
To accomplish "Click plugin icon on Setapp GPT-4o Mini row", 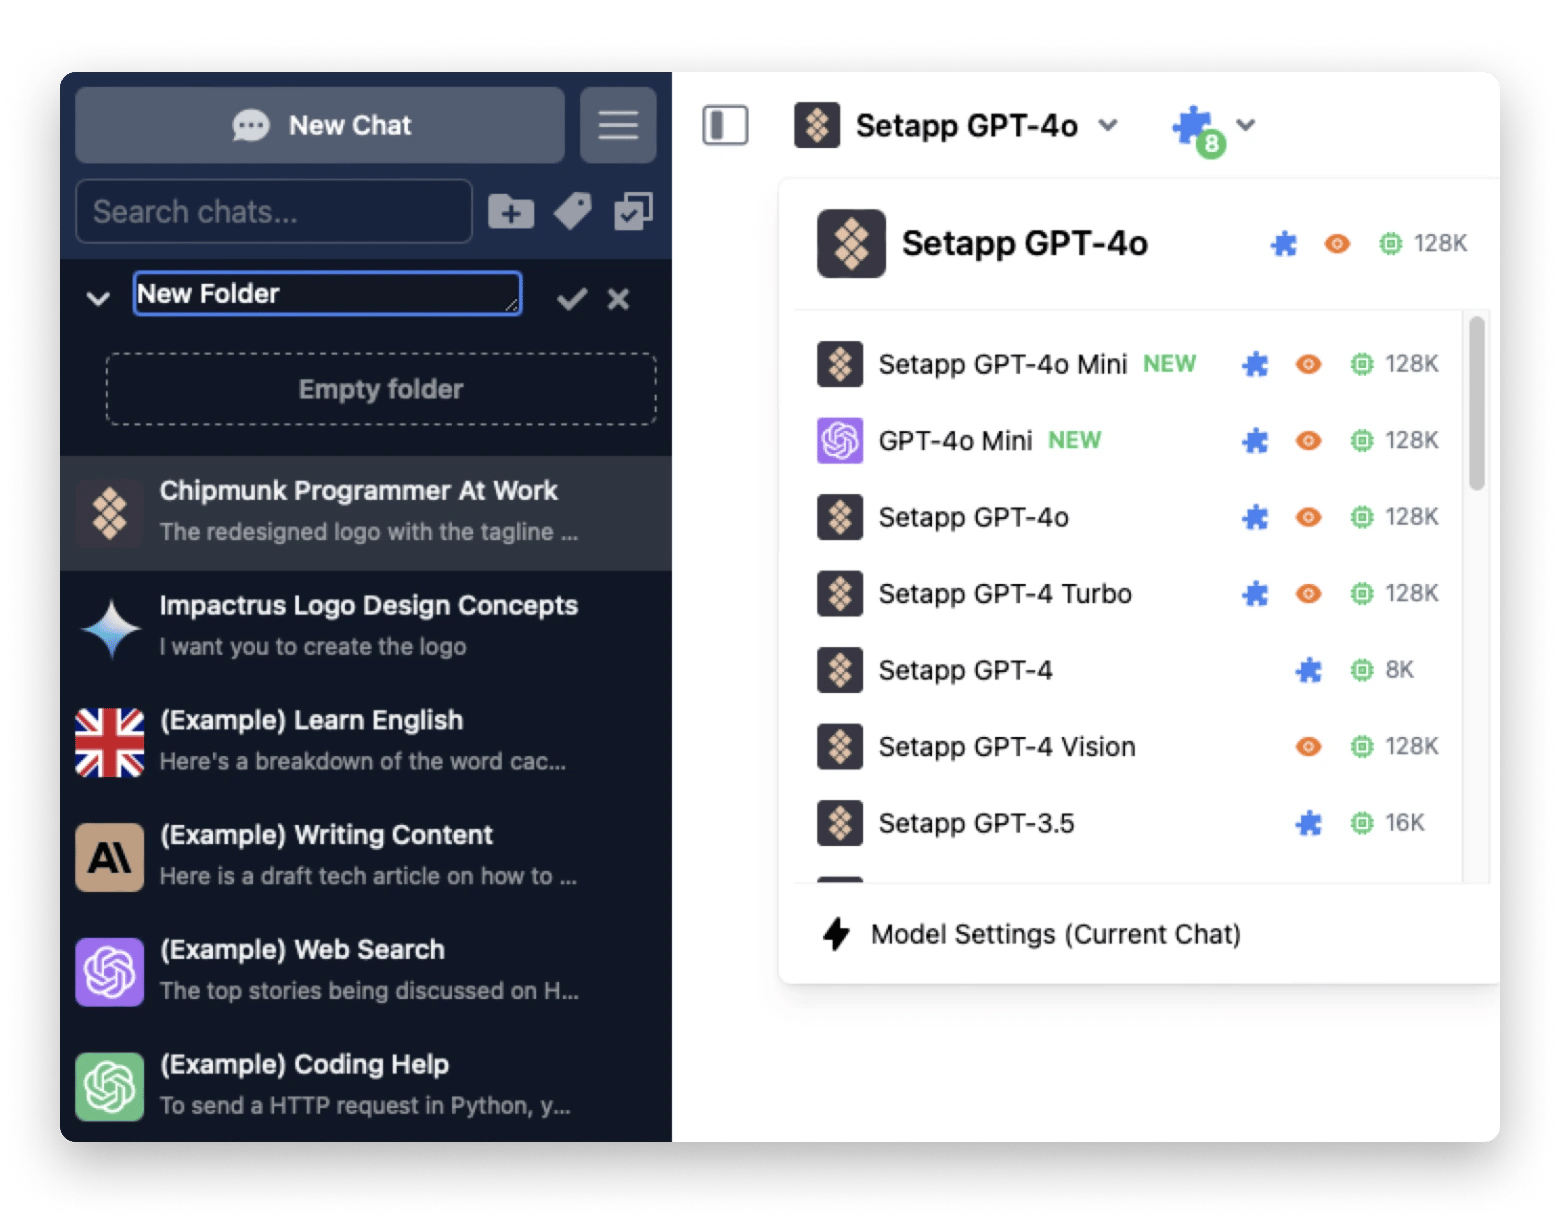I will [x=1255, y=364].
